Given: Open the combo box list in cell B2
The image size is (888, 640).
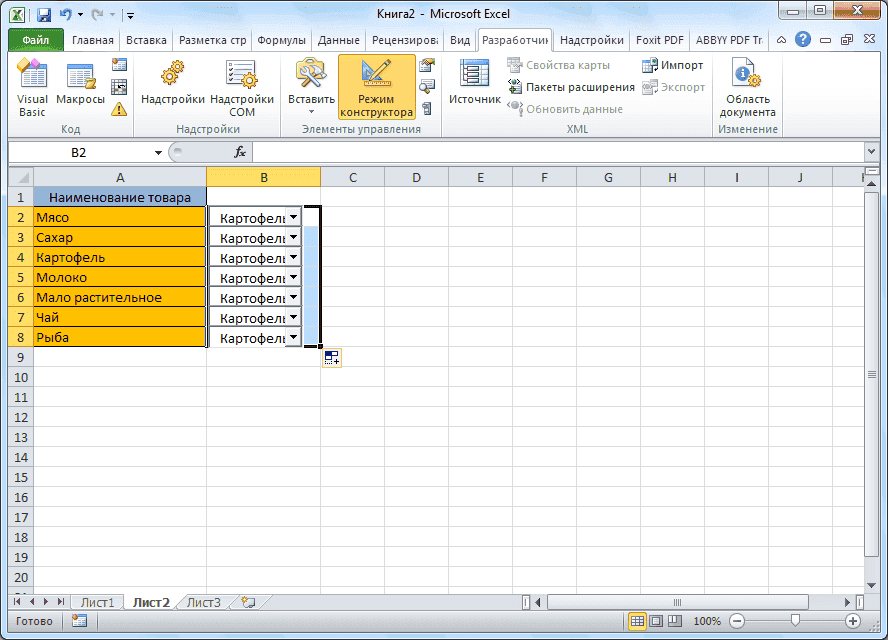Looking at the screenshot, I should point(295,216).
